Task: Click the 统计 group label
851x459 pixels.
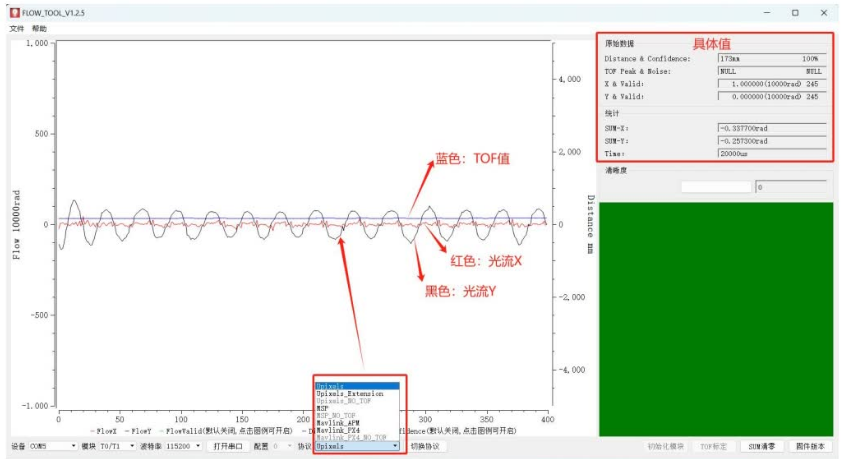Action: click(x=612, y=113)
